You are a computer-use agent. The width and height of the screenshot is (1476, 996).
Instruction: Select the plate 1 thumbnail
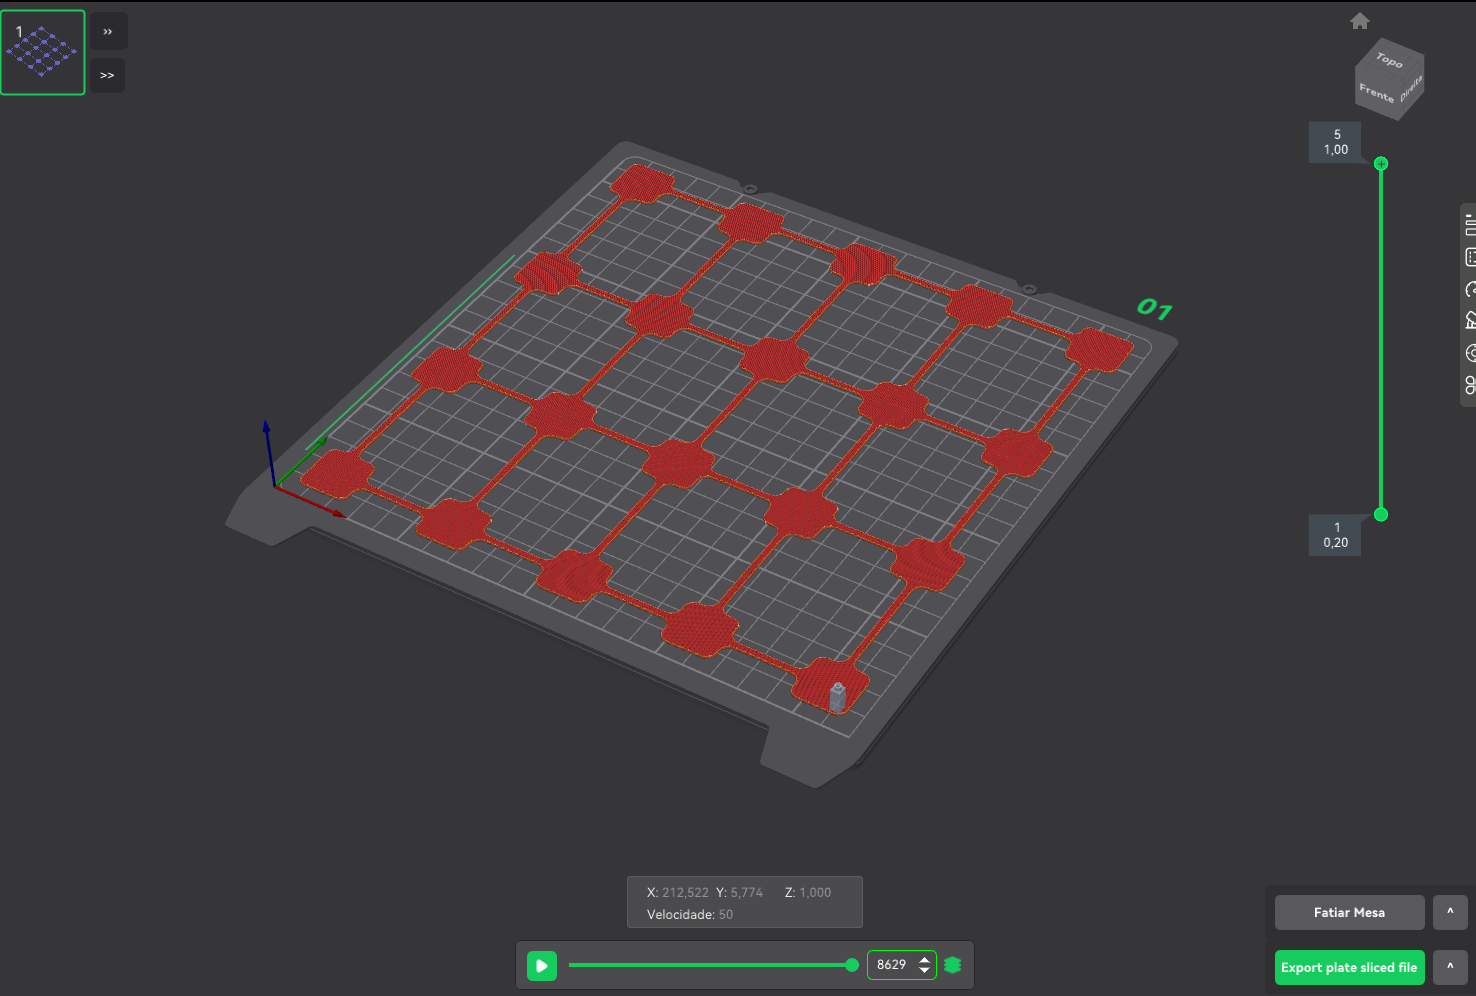43,52
